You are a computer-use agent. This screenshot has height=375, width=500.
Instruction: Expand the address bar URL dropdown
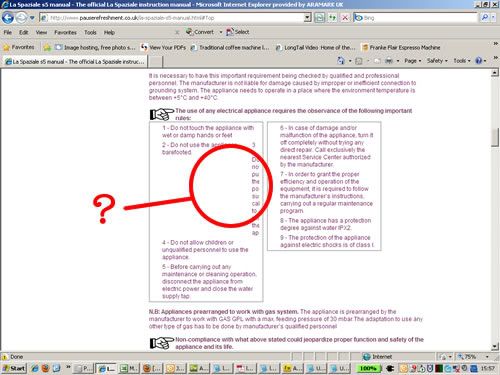[x=308, y=18]
